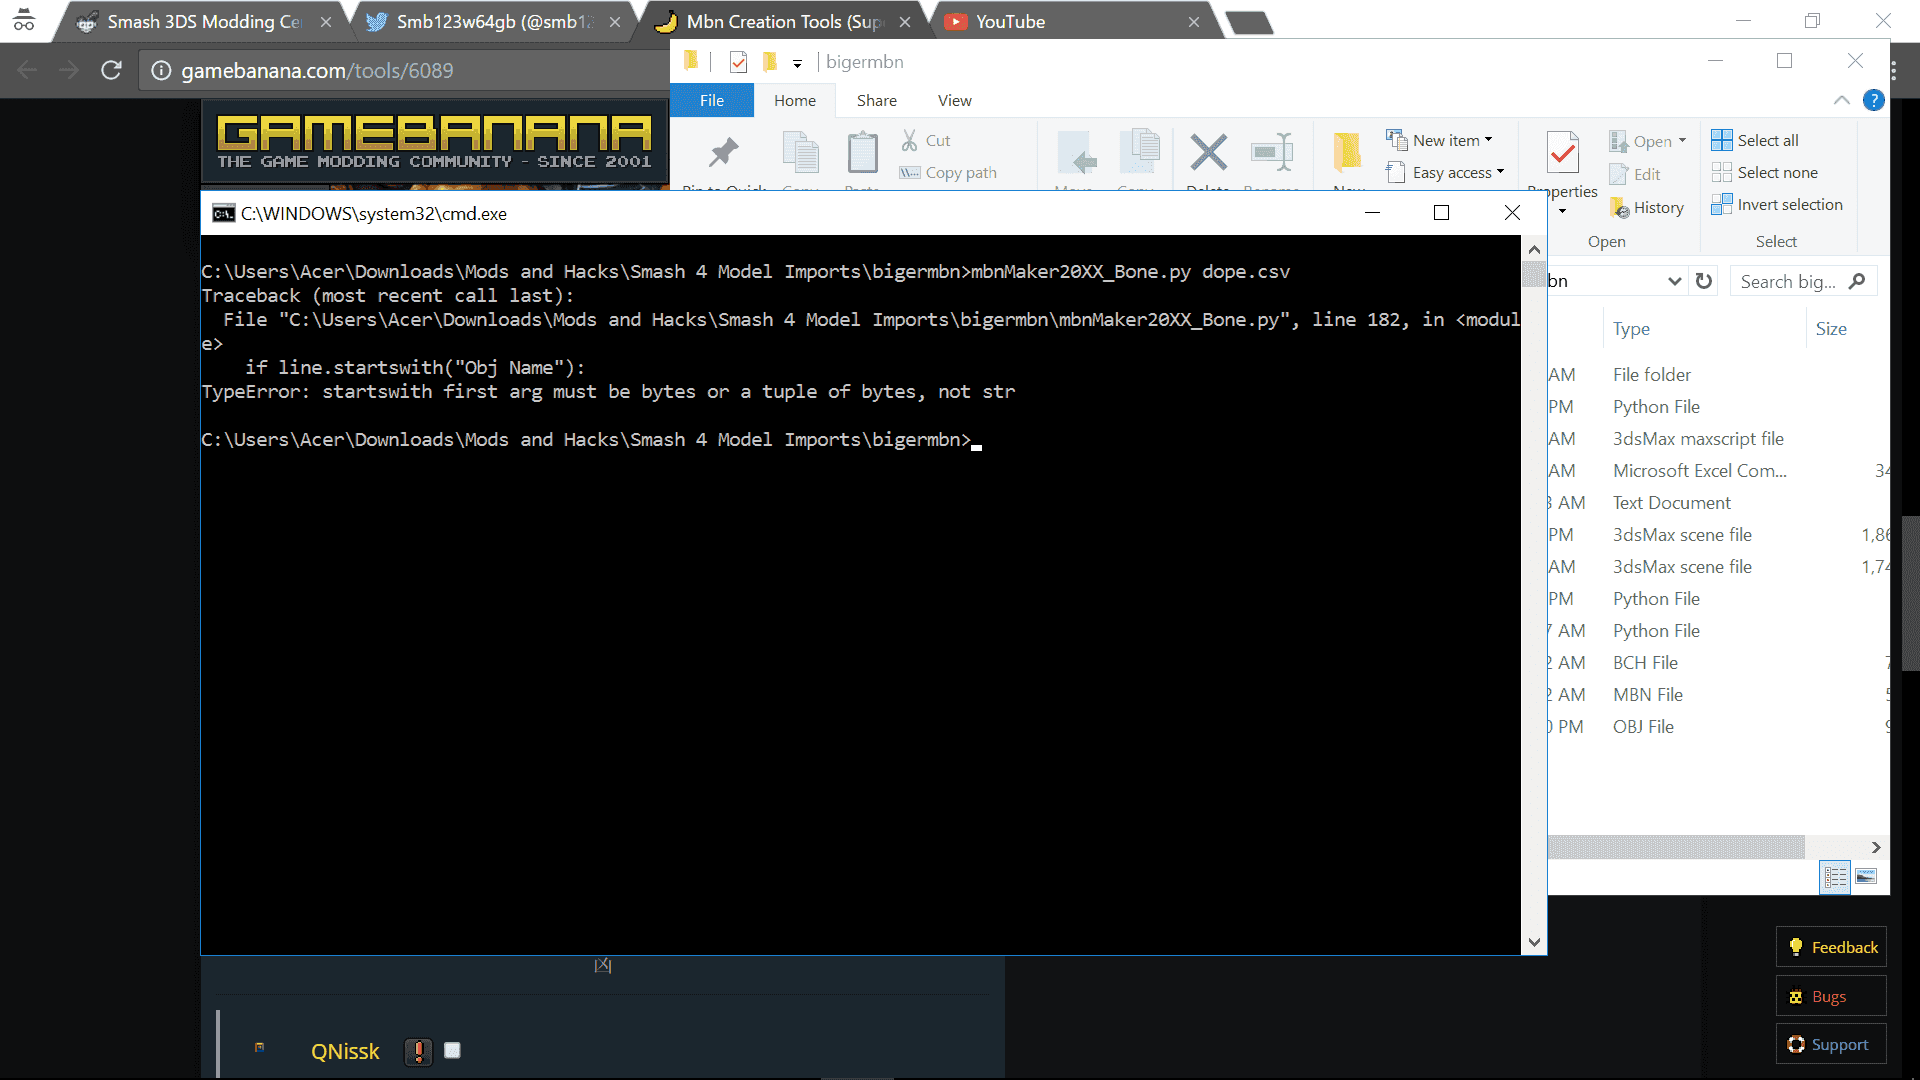Collapse the Explorer ribbon chevron
The image size is (1920, 1080).
(1841, 100)
